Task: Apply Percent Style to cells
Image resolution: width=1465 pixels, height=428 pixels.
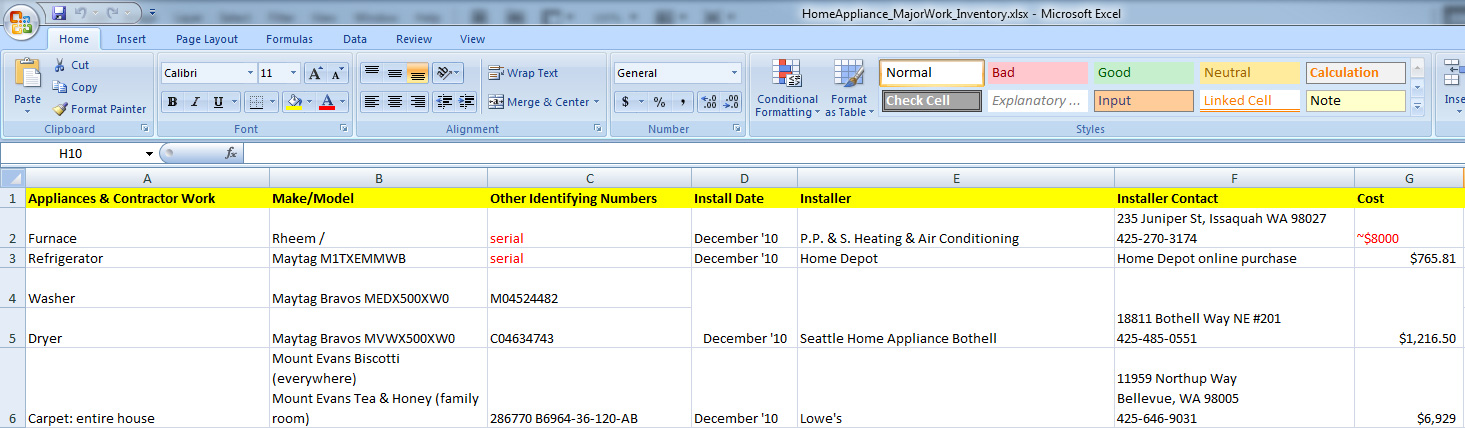Action: 659,102
